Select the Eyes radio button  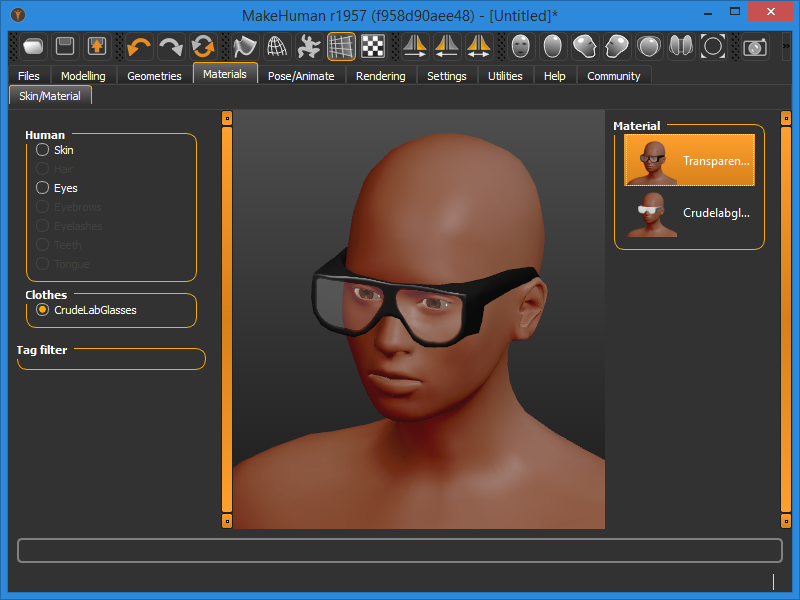[x=42, y=188]
